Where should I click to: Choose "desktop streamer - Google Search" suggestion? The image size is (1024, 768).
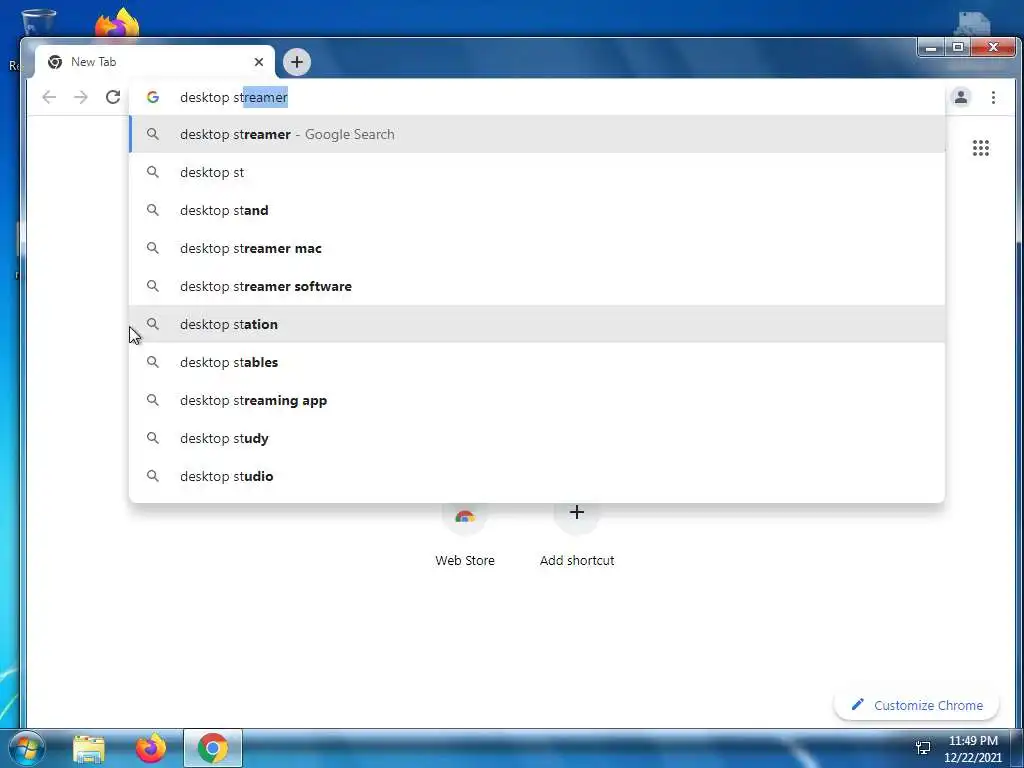[537, 135]
